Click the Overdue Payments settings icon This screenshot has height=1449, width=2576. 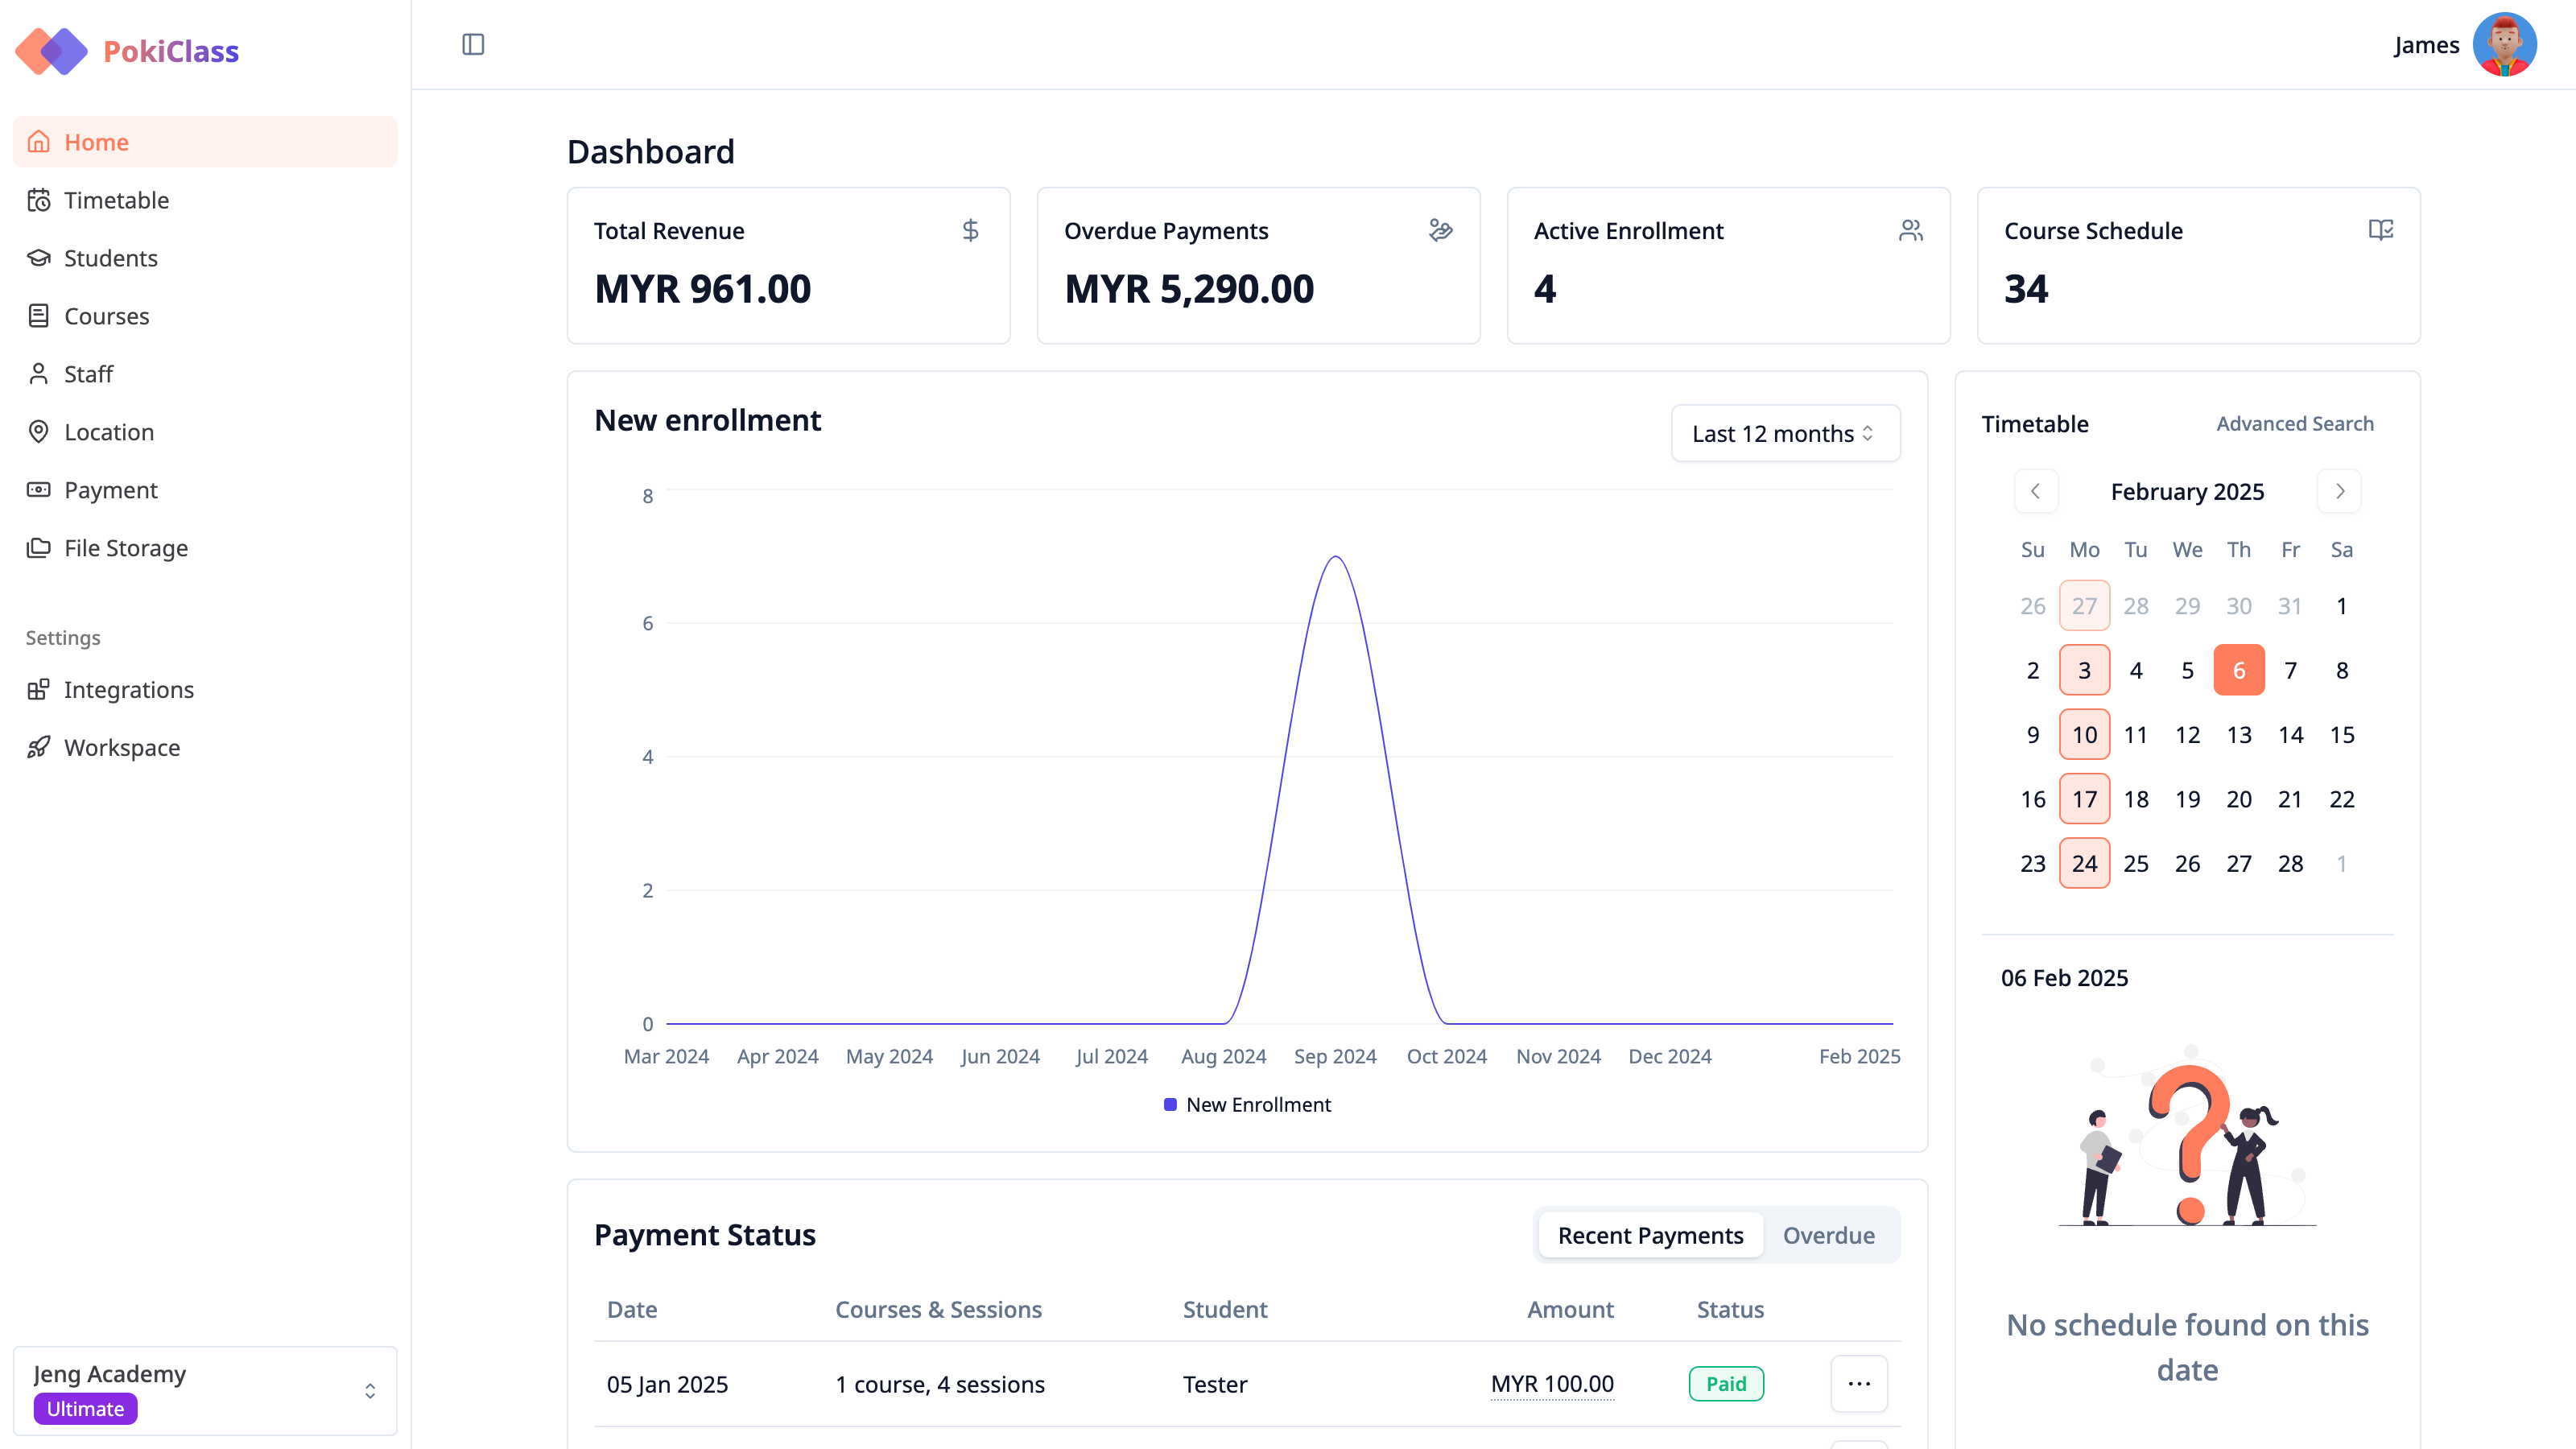pos(1440,230)
